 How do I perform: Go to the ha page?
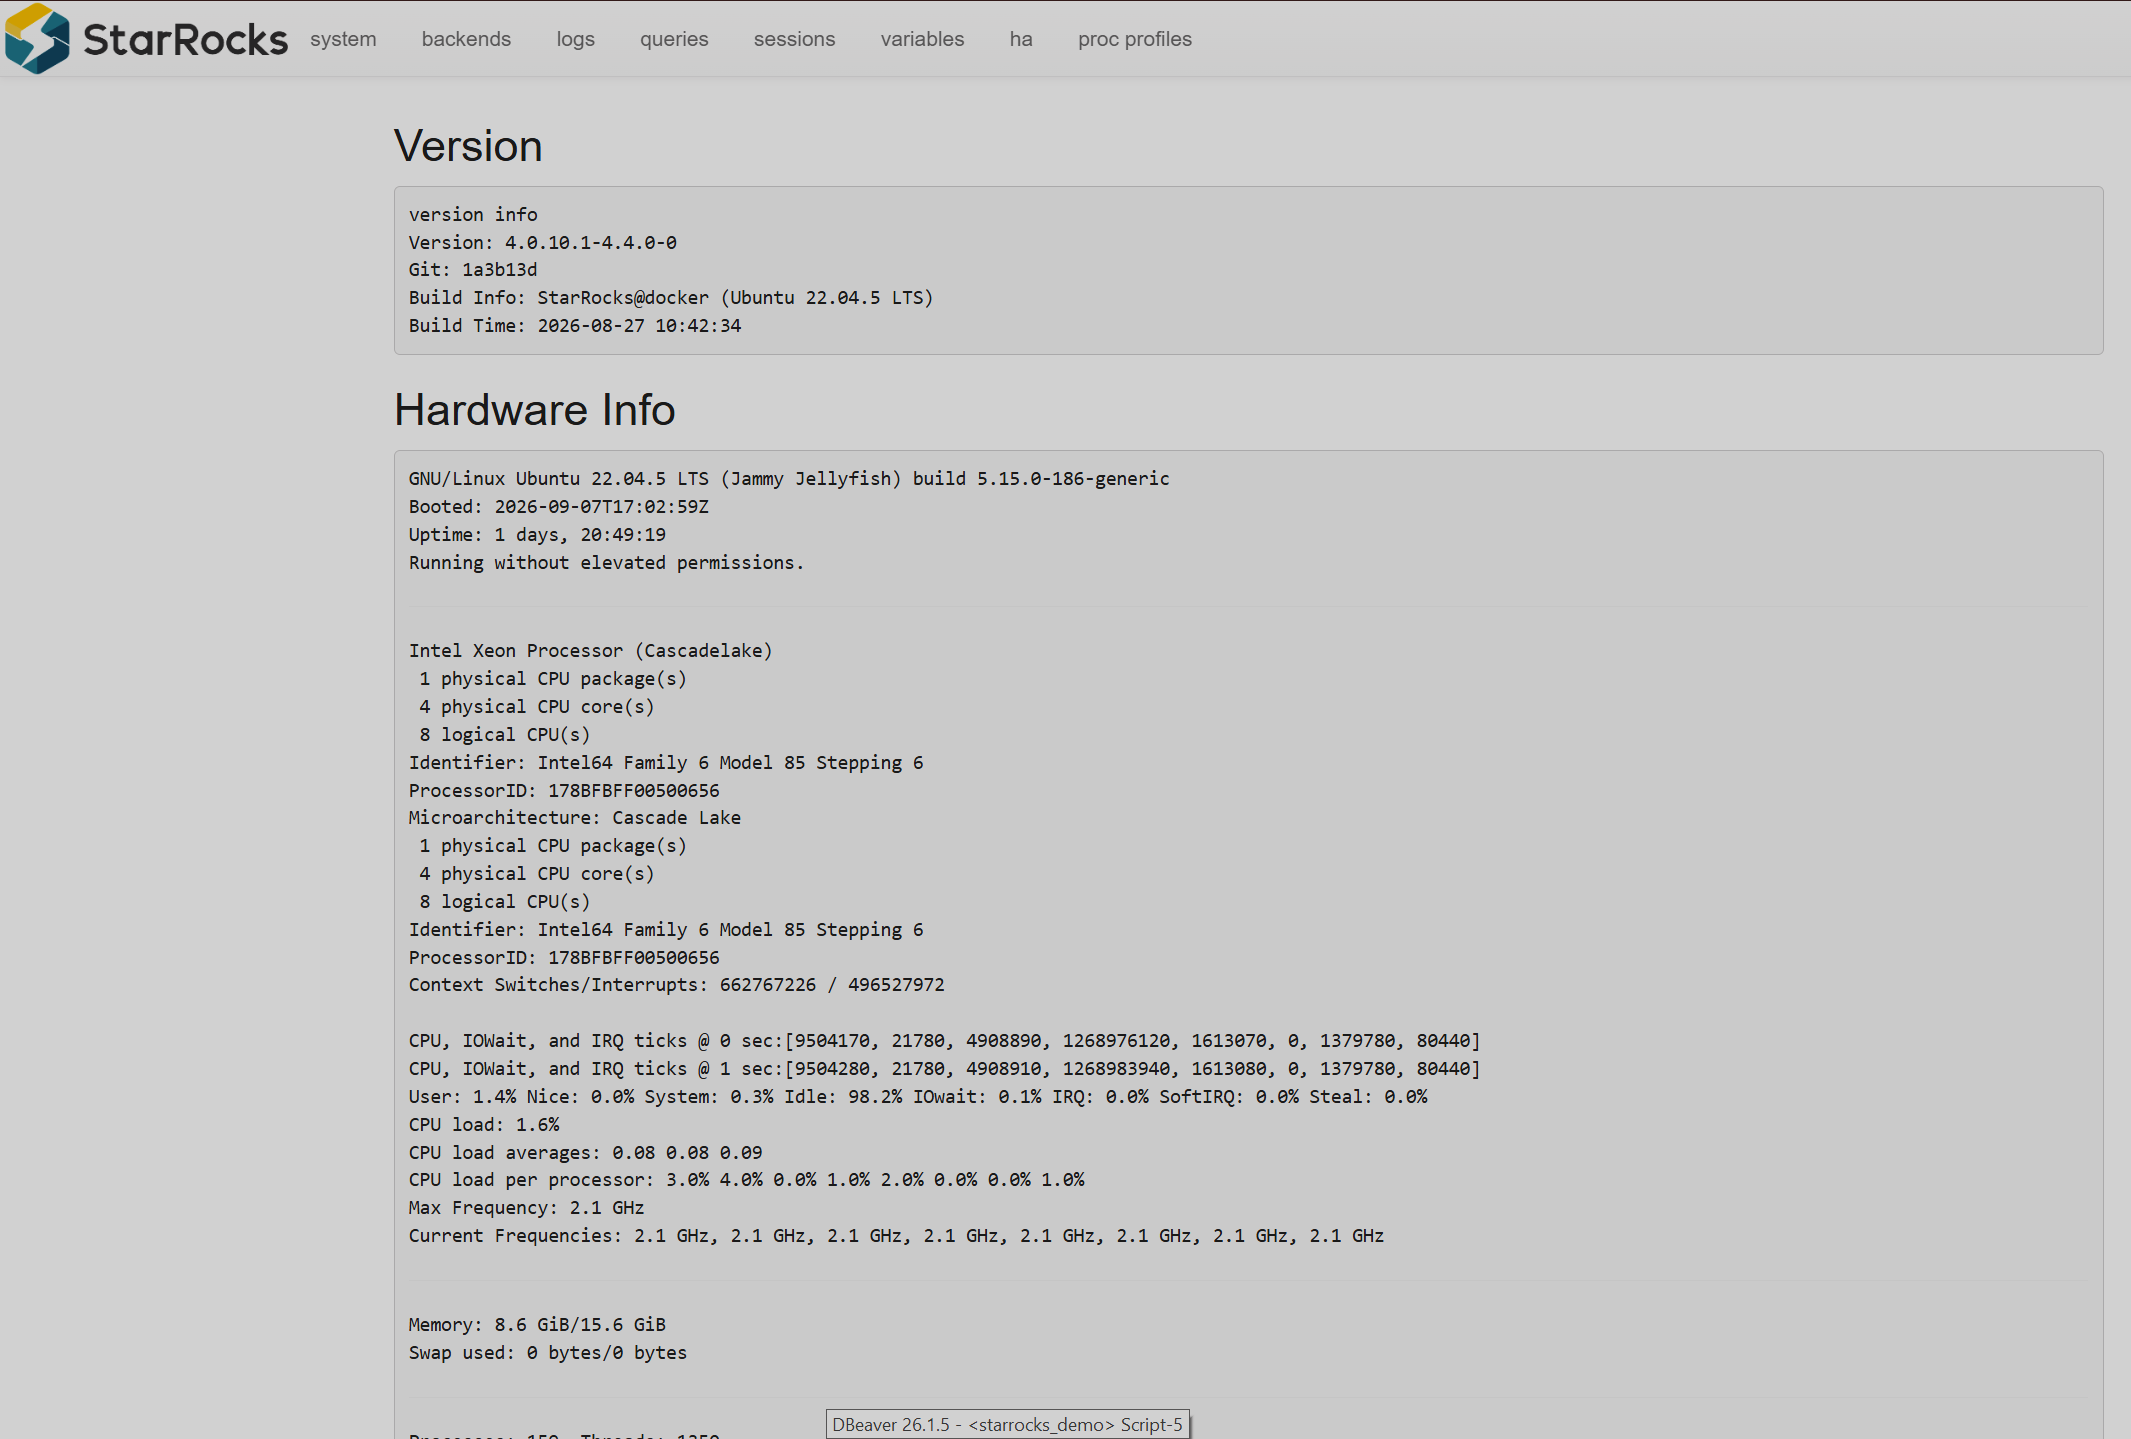point(1020,39)
